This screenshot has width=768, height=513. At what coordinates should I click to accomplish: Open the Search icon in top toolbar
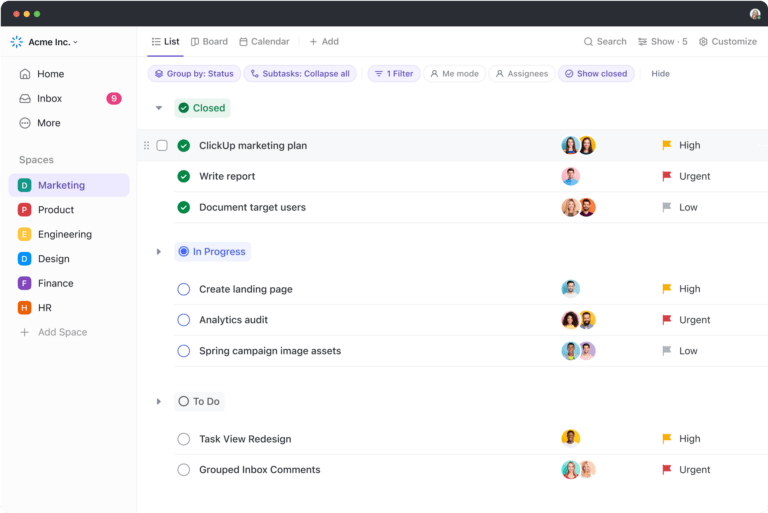[588, 42]
